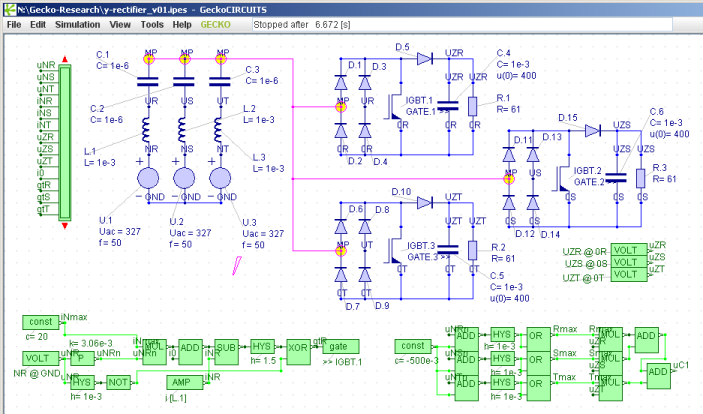Select the NOT logic block

(x=120, y=382)
